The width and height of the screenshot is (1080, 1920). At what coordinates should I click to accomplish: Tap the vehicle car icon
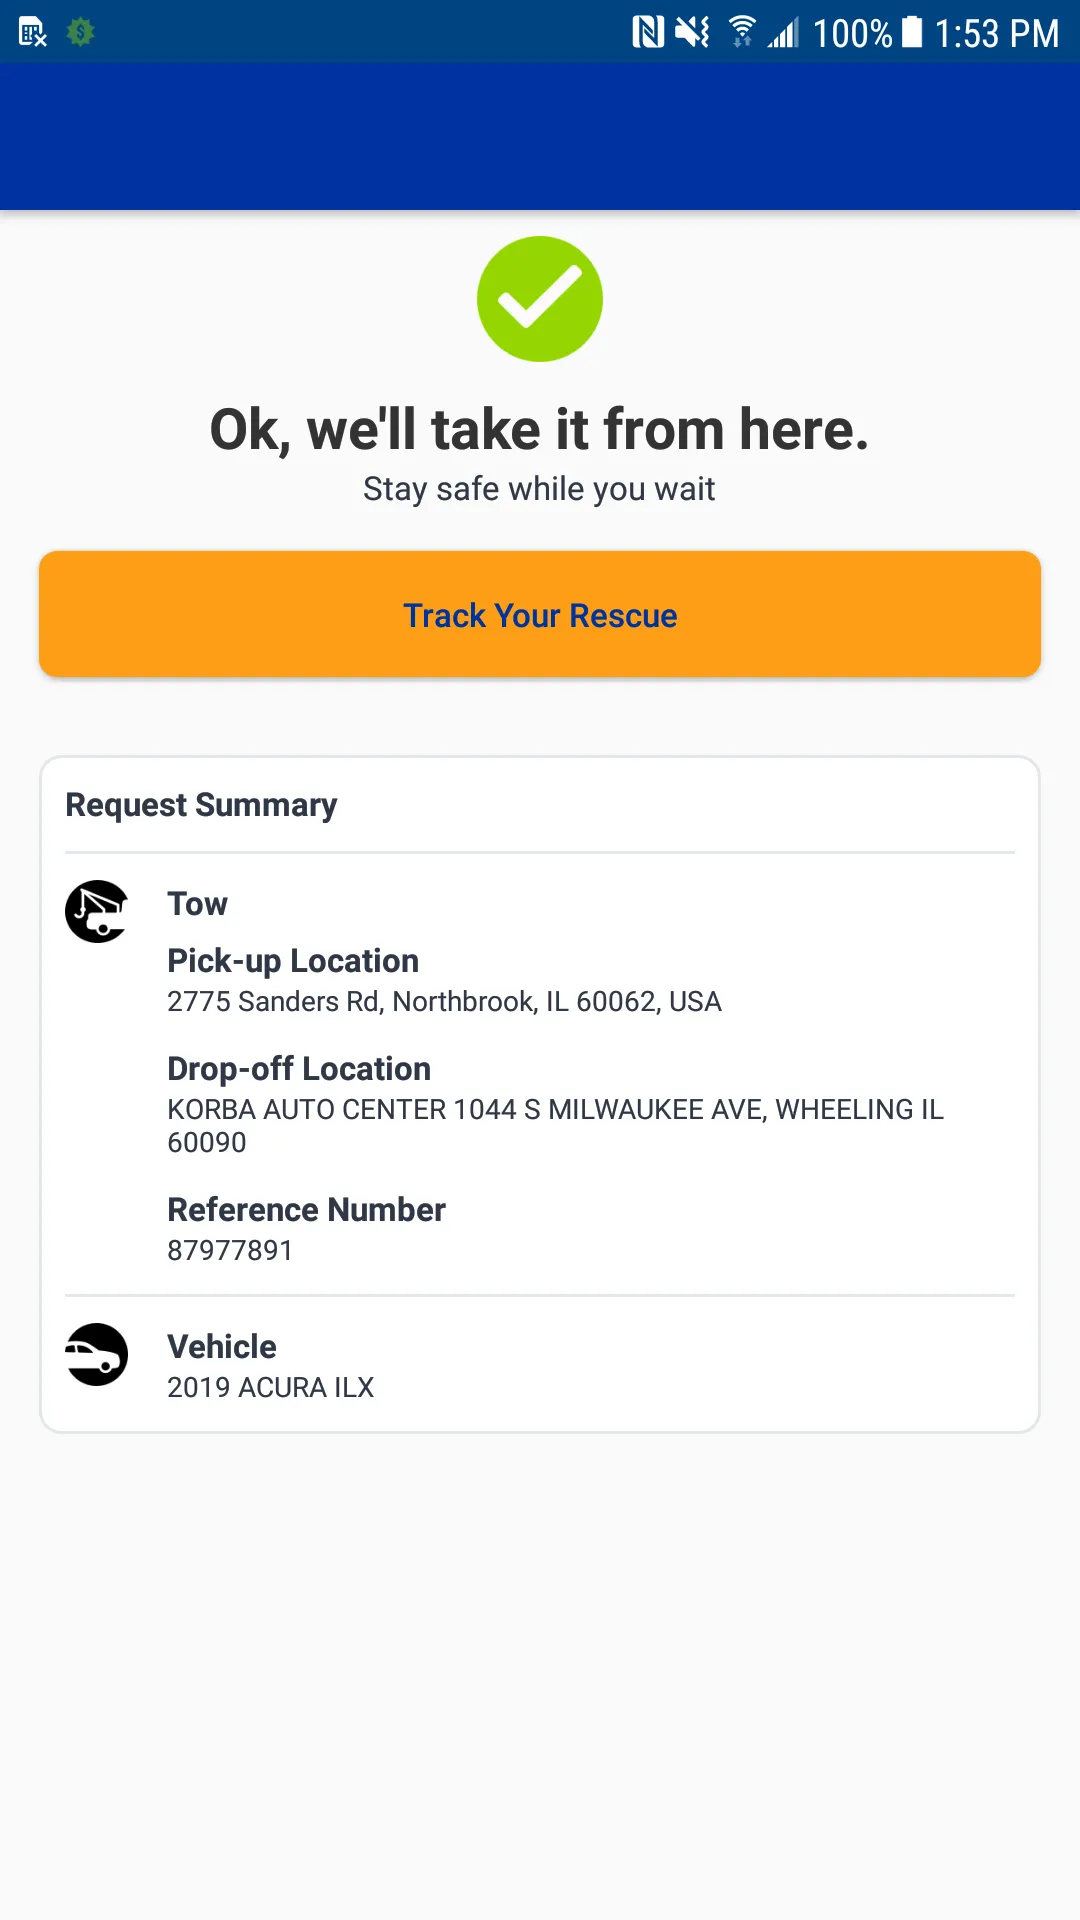(x=97, y=1355)
